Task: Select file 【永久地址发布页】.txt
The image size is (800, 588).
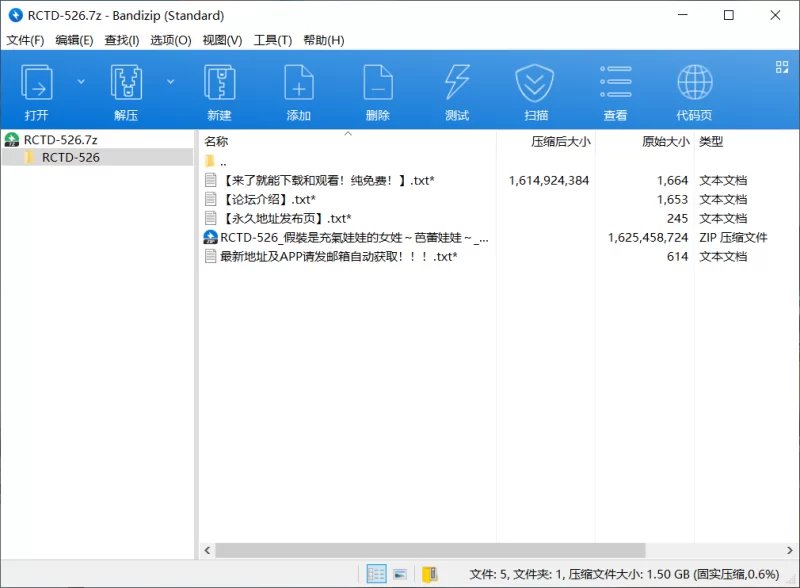Action: pos(286,218)
